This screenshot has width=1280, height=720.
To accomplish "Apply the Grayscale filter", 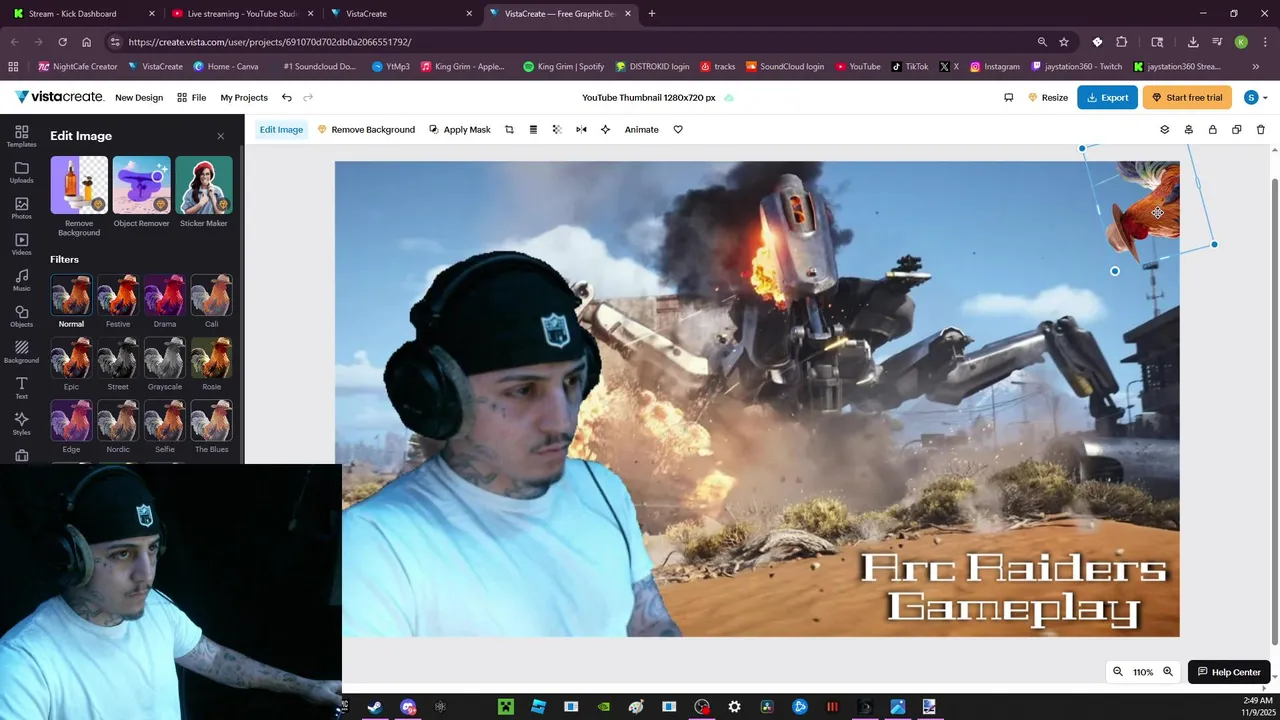I will 165,358.
